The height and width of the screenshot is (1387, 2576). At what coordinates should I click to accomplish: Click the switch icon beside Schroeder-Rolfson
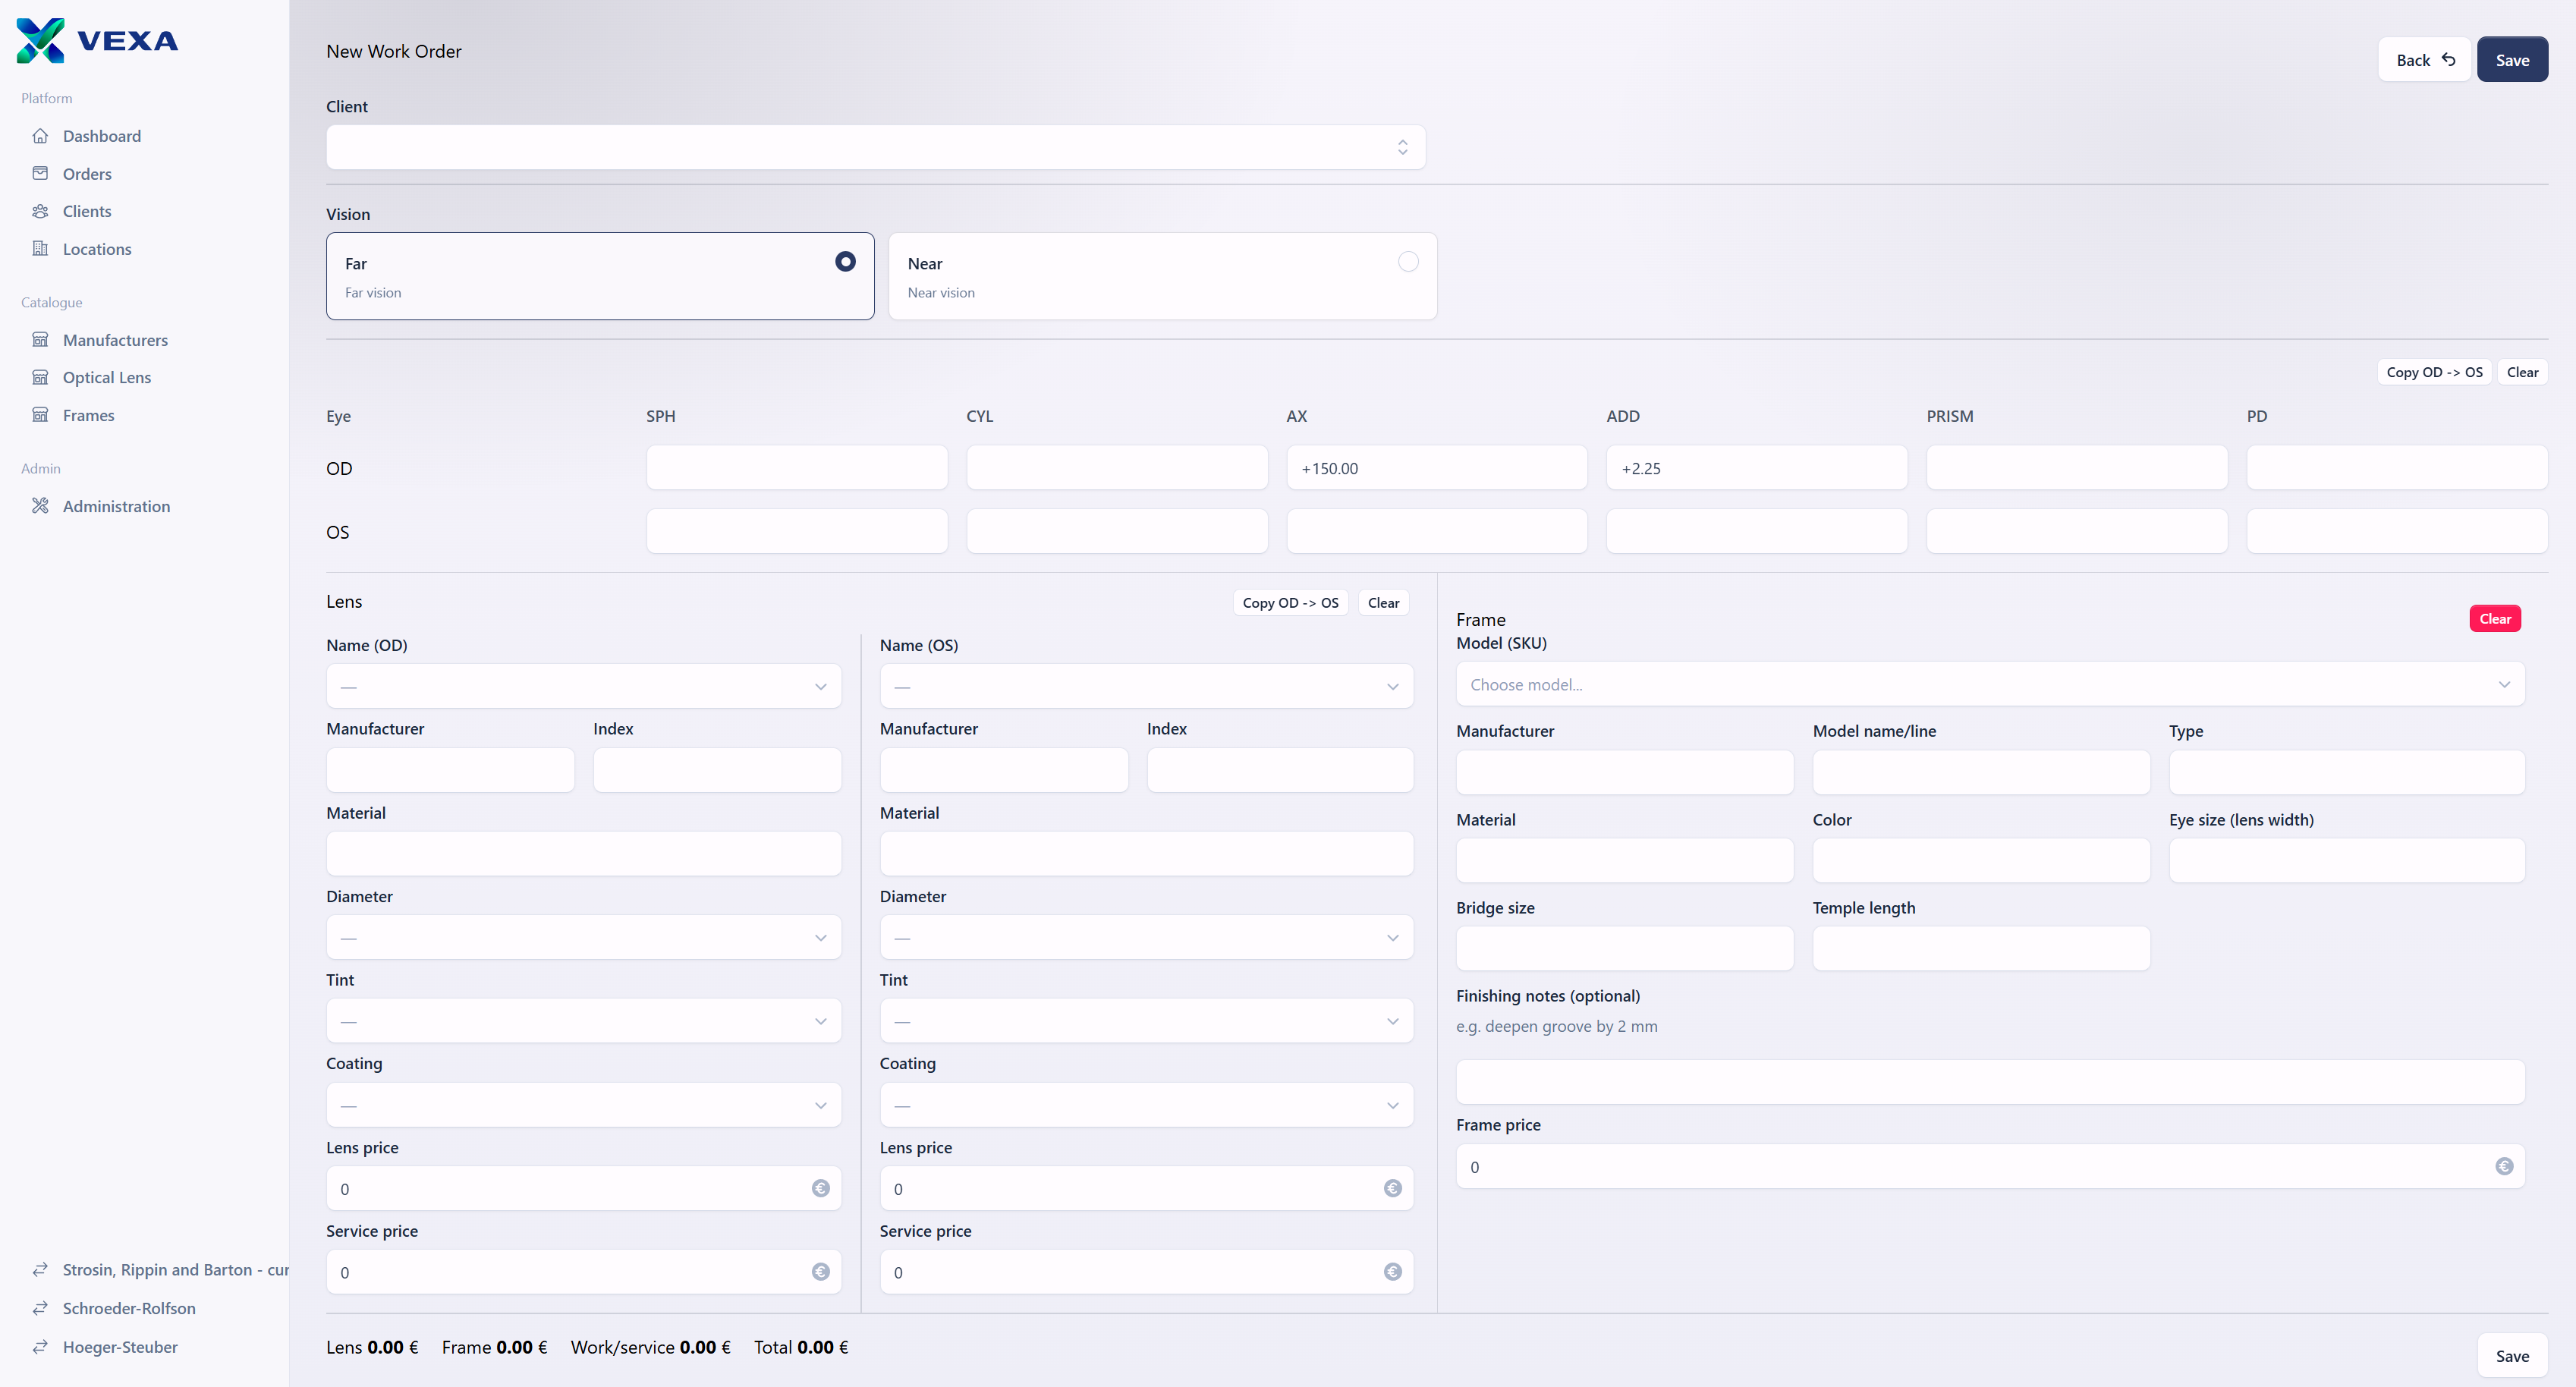pyautogui.click(x=40, y=1308)
